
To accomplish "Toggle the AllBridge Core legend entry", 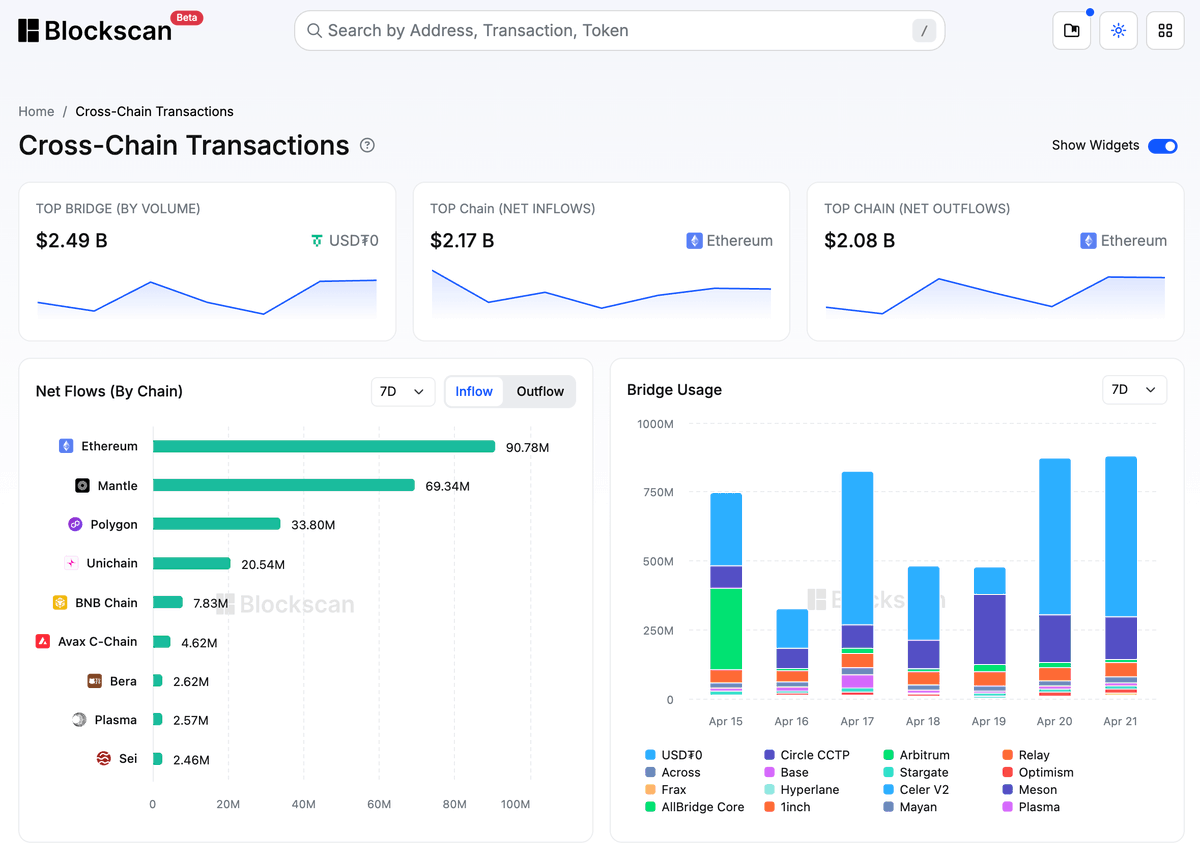I will pos(695,806).
